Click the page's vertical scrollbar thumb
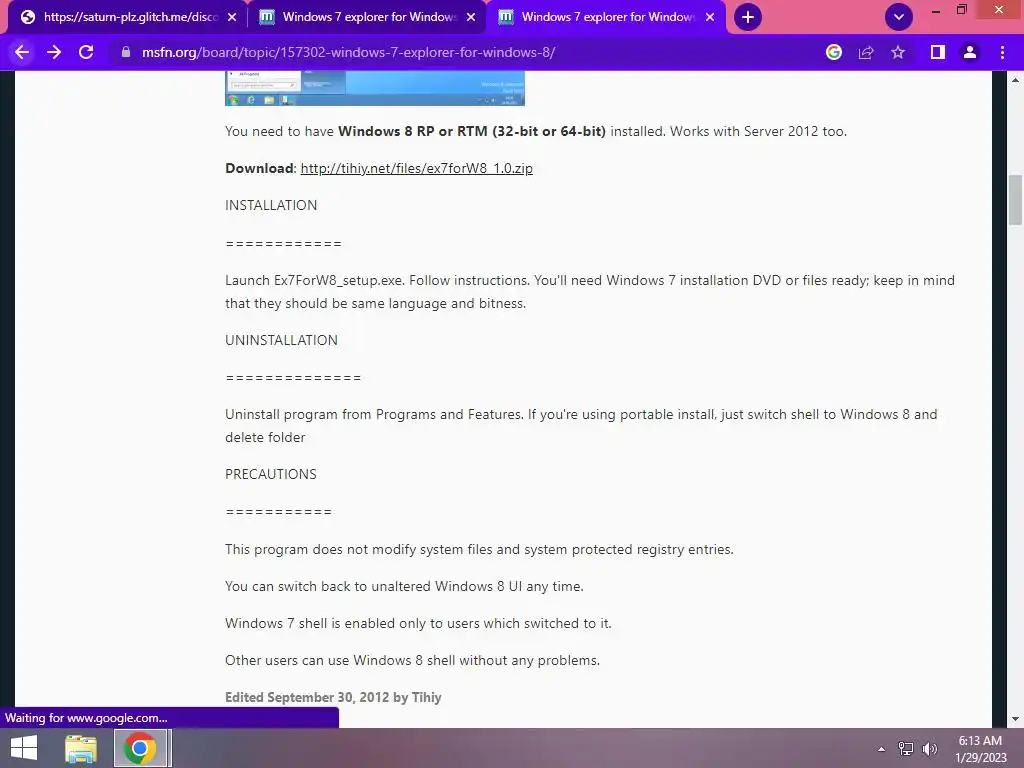 1015,200
